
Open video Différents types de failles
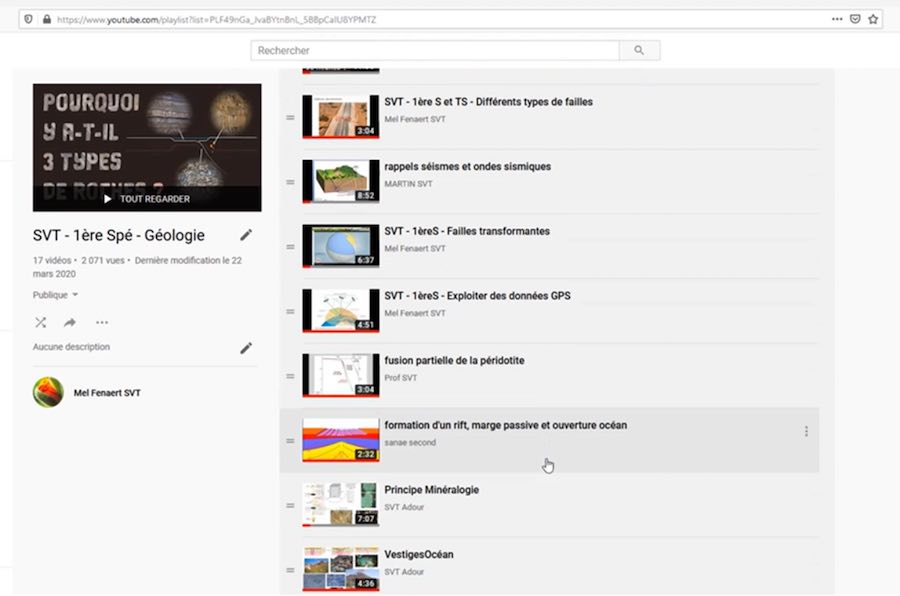pos(488,102)
